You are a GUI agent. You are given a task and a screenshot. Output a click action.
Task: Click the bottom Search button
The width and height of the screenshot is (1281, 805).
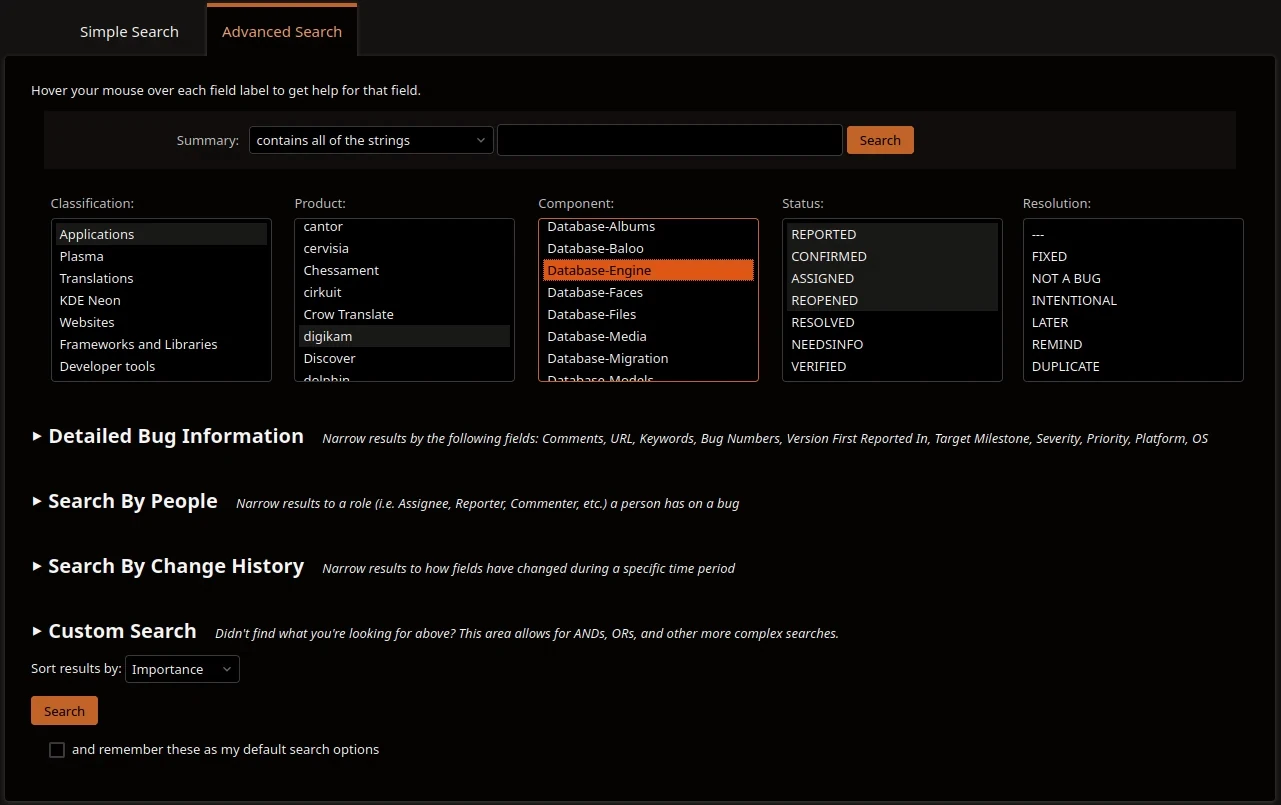(x=64, y=710)
